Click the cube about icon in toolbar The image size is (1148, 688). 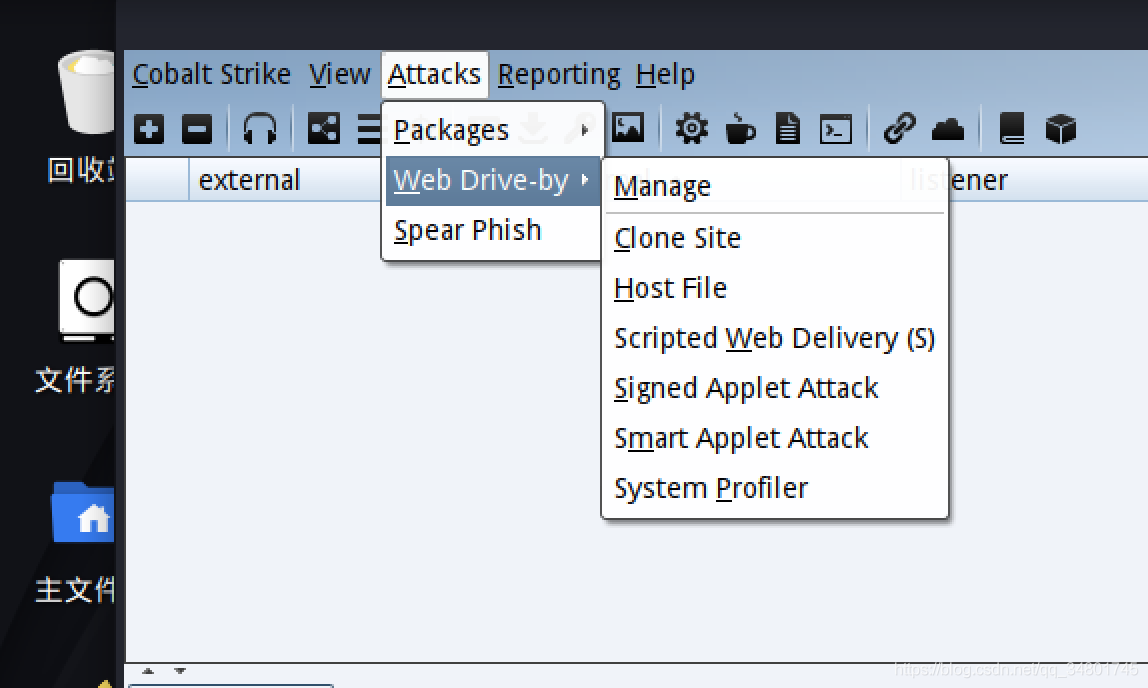click(1061, 130)
